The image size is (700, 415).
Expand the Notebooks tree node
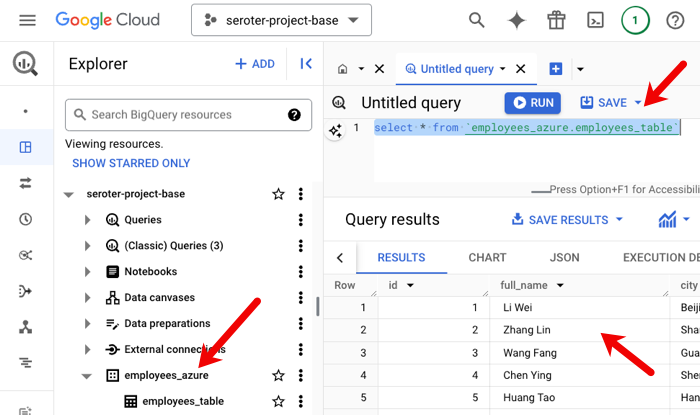pos(89,272)
